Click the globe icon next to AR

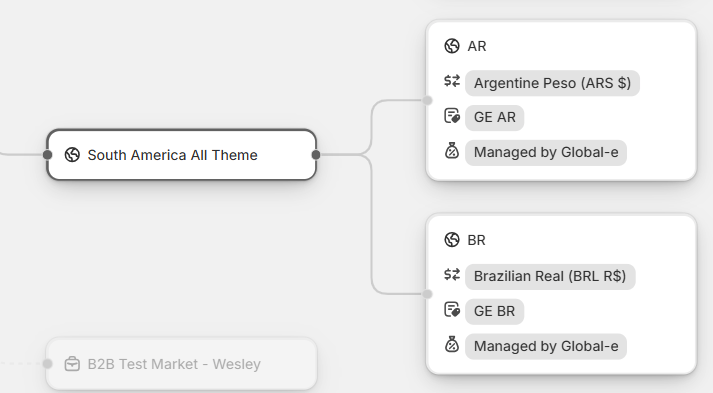tap(452, 46)
